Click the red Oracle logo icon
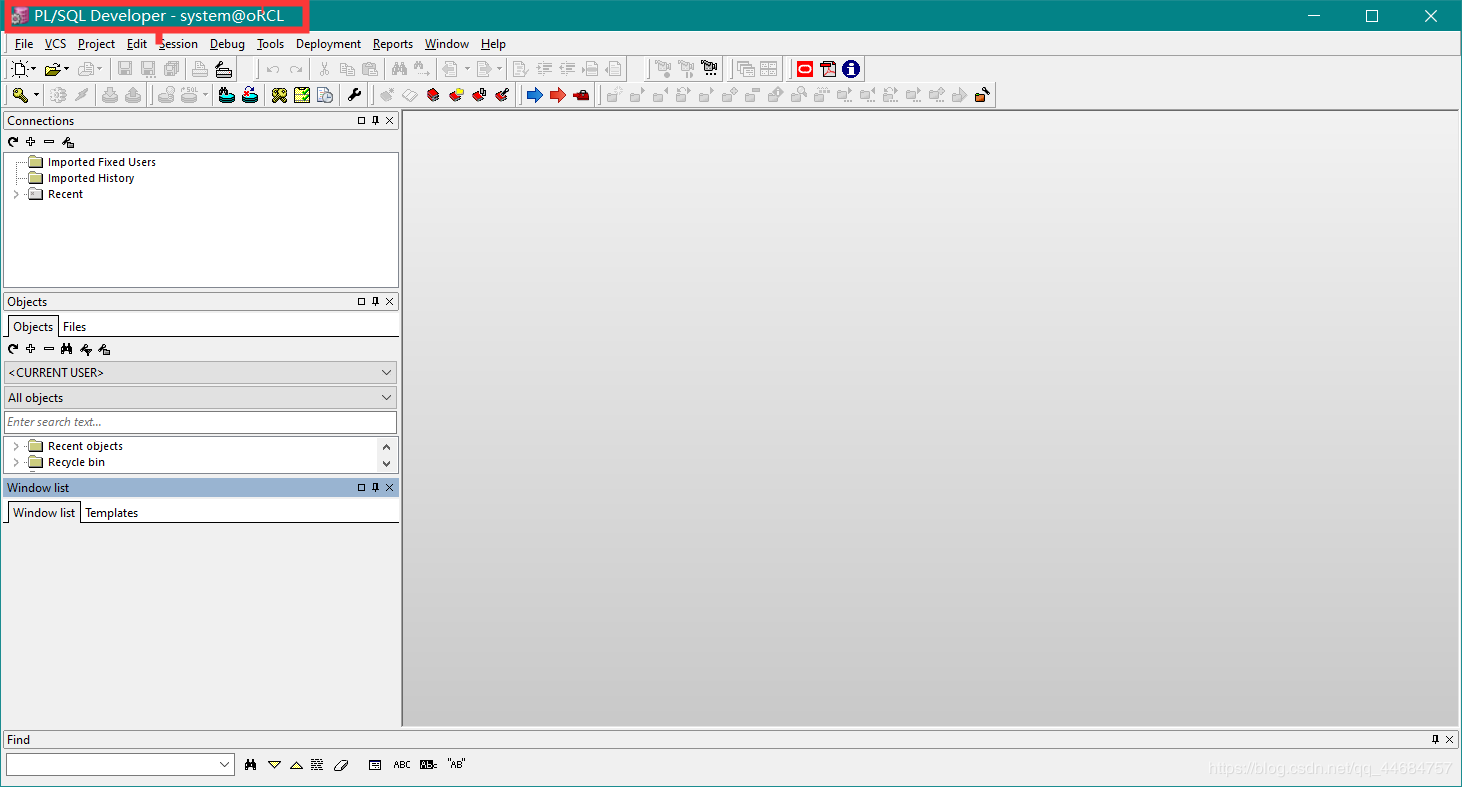 pyautogui.click(x=805, y=69)
